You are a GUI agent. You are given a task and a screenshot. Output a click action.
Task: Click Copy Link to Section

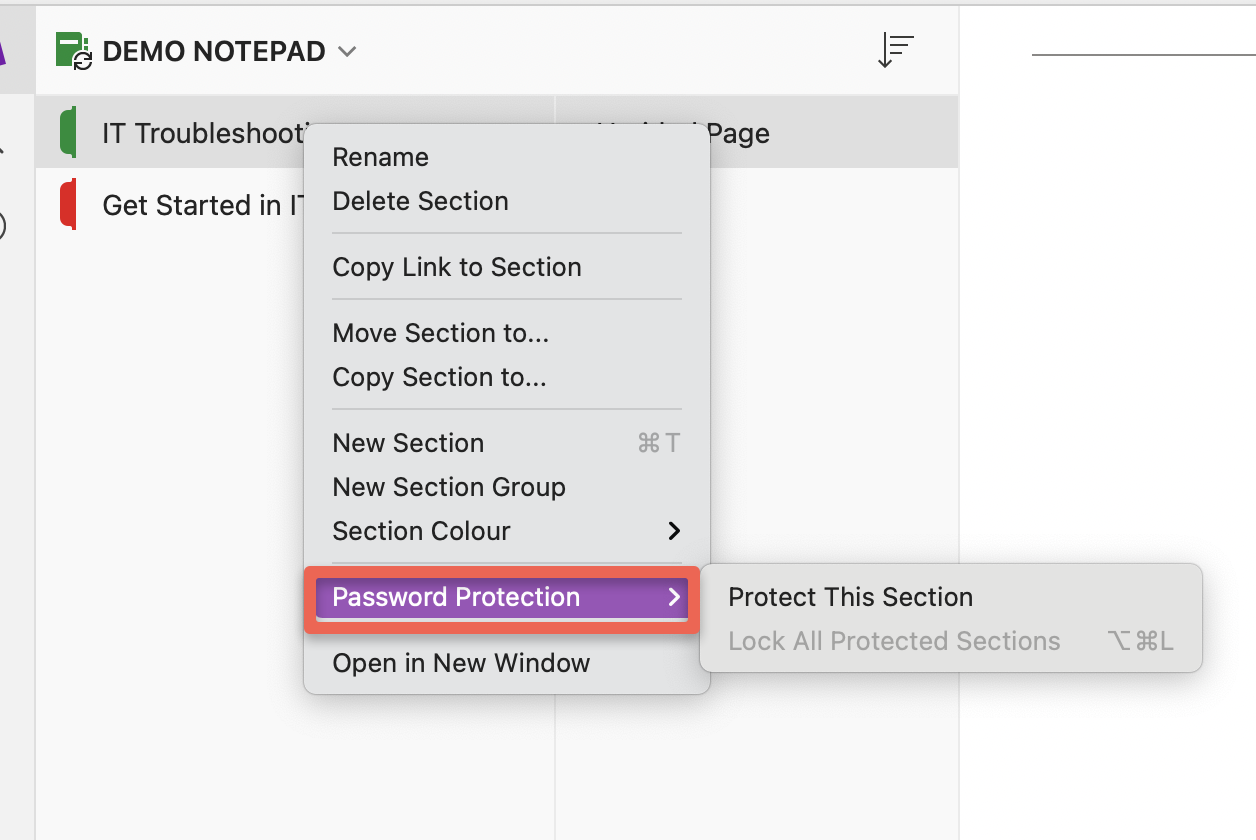point(456,267)
